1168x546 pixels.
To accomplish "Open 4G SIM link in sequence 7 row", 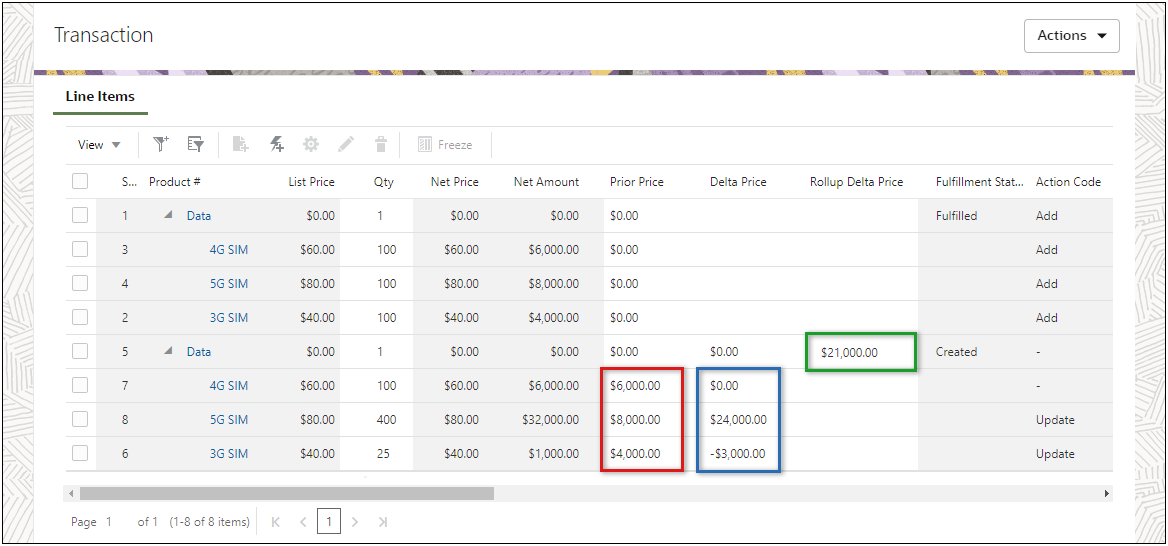I will point(229,386).
